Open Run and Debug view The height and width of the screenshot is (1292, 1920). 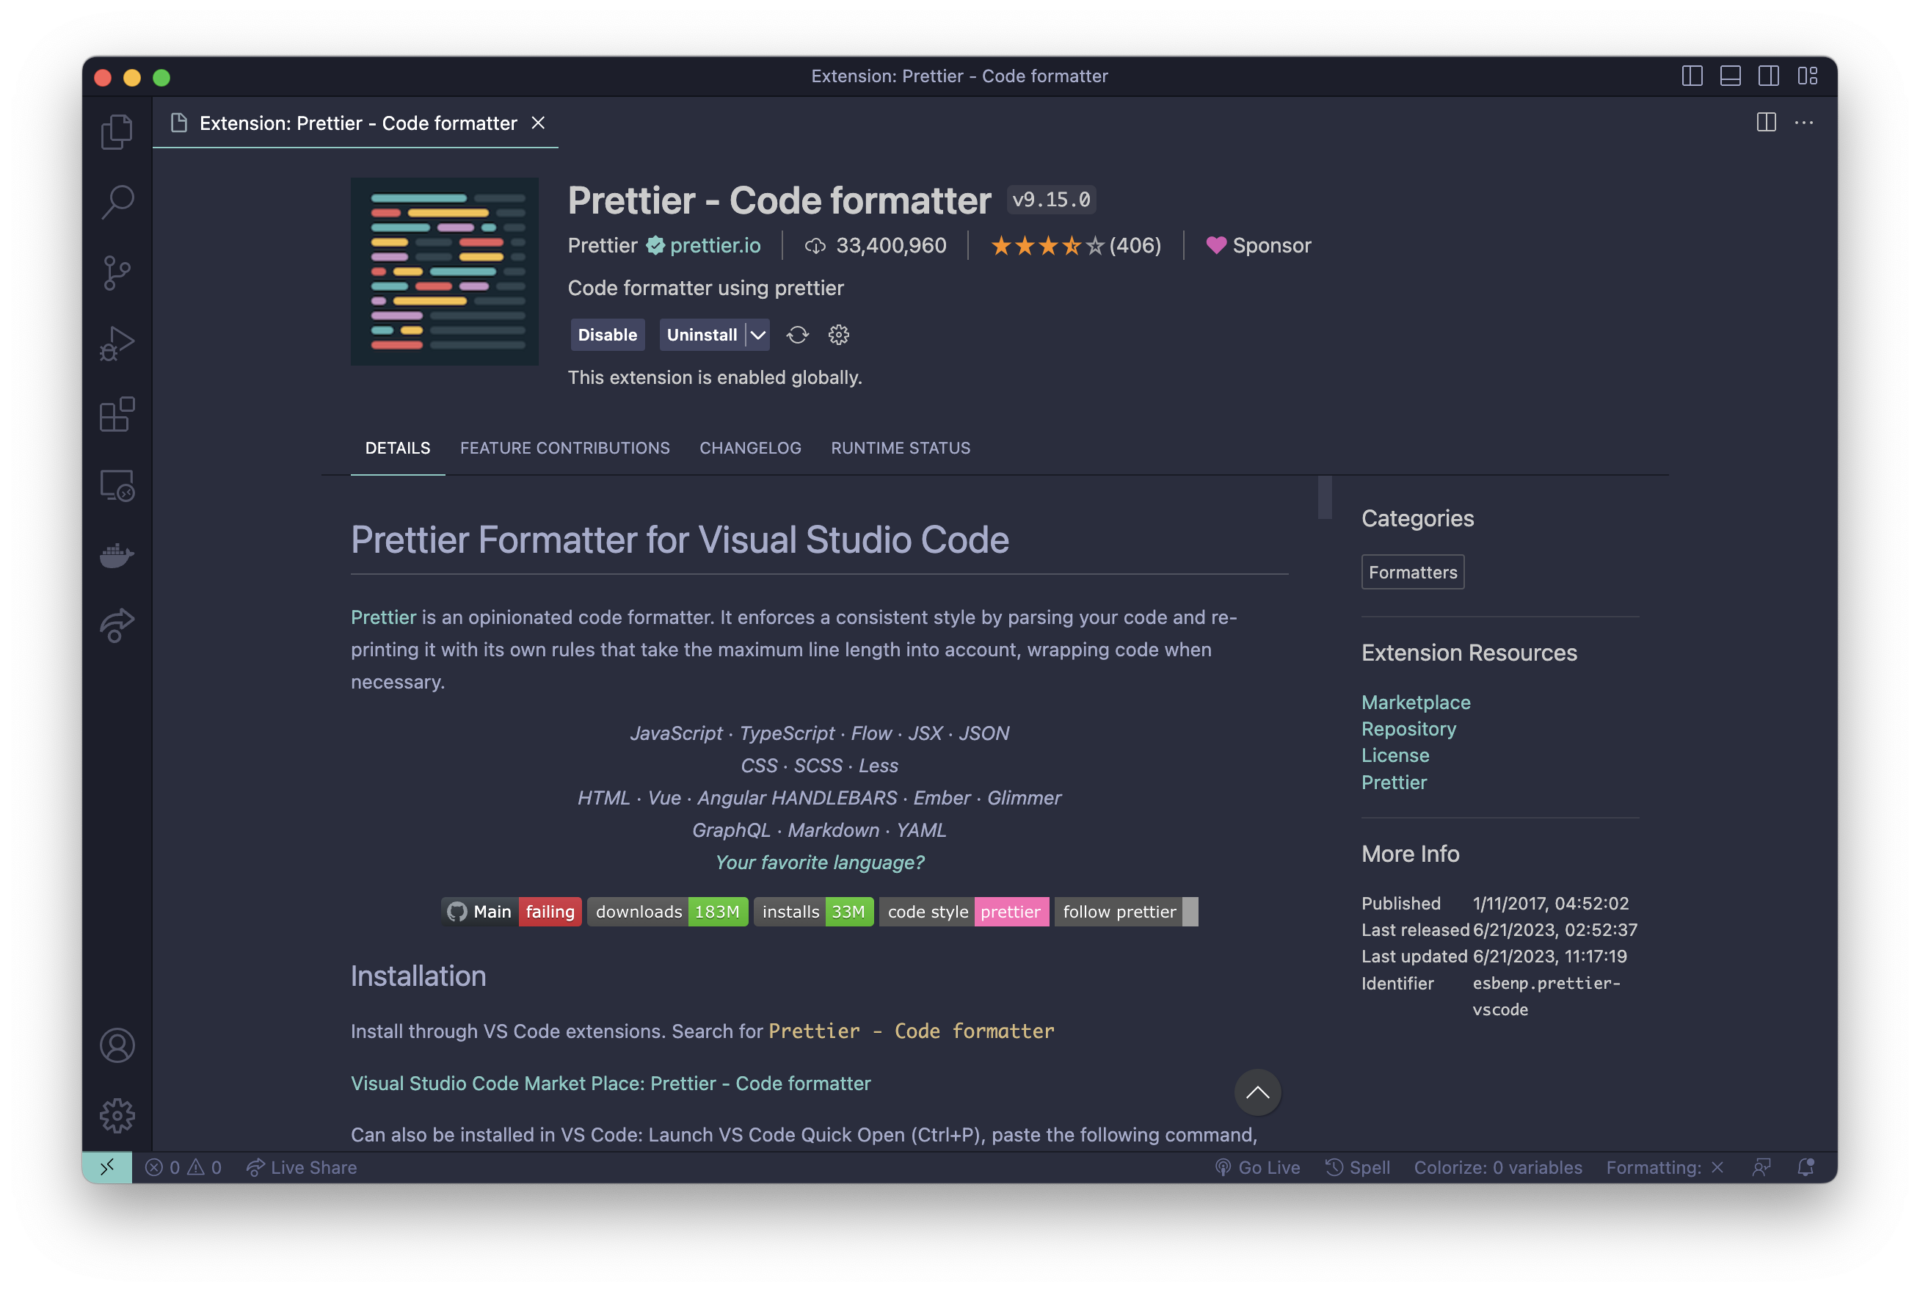[117, 344]
